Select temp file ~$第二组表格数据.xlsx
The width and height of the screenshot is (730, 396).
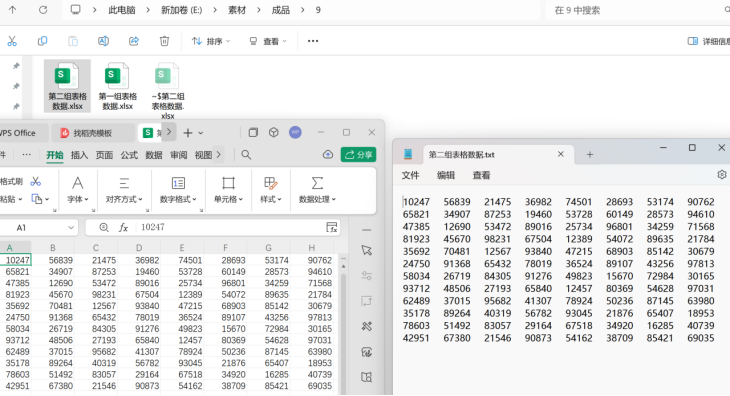tap(168, 91)
